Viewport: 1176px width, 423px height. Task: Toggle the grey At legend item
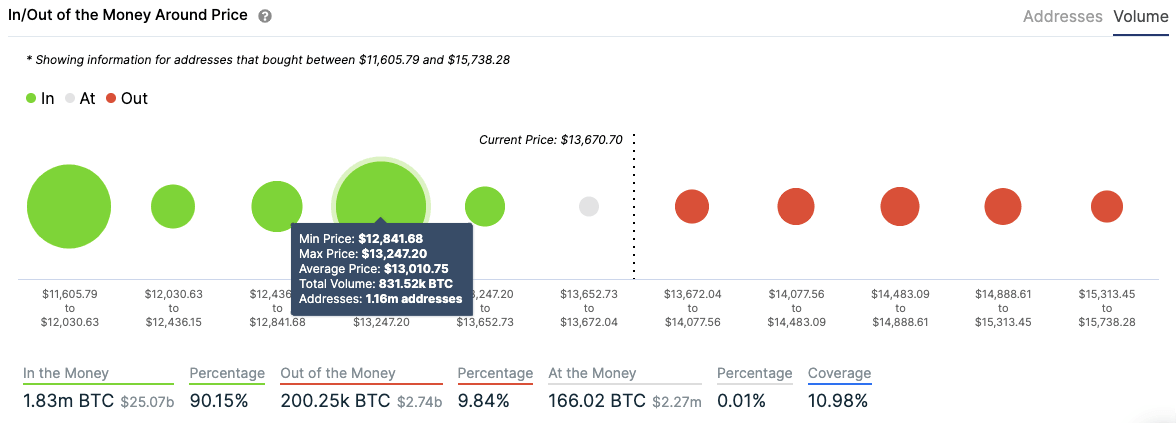79,99
